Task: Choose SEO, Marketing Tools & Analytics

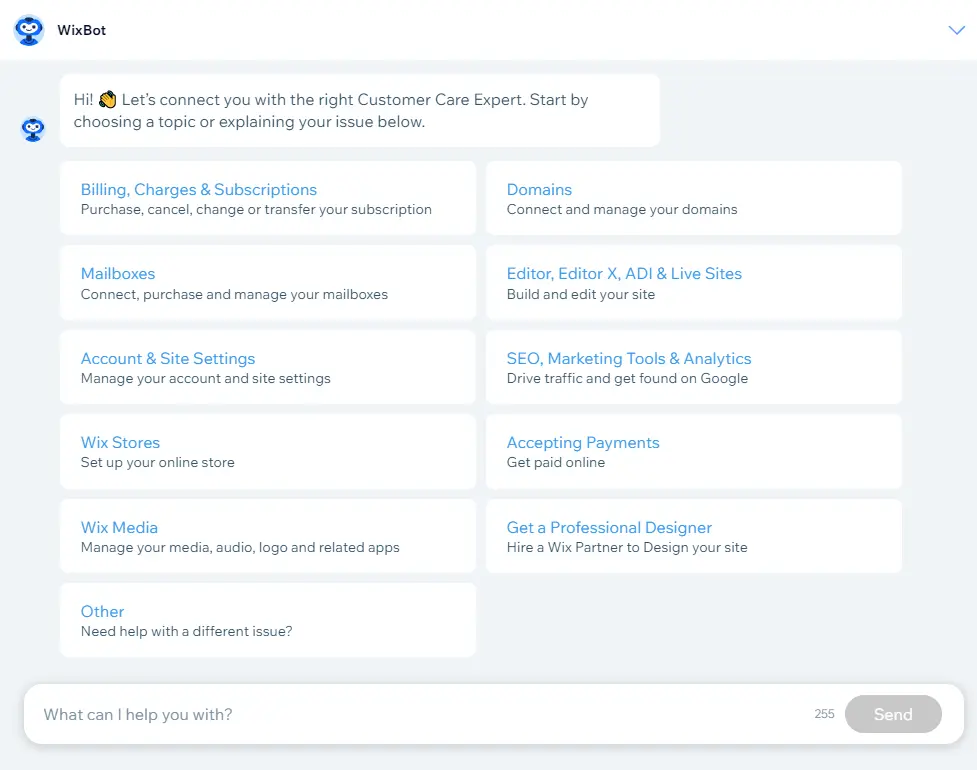Action: (x=693, y=368)
